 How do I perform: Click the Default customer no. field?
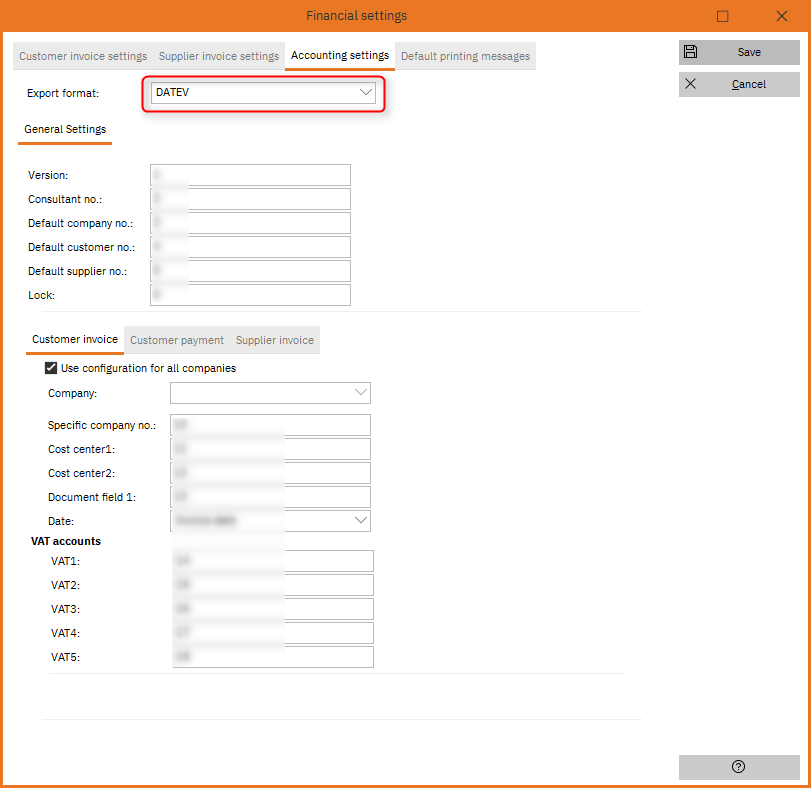click(250, 247)
